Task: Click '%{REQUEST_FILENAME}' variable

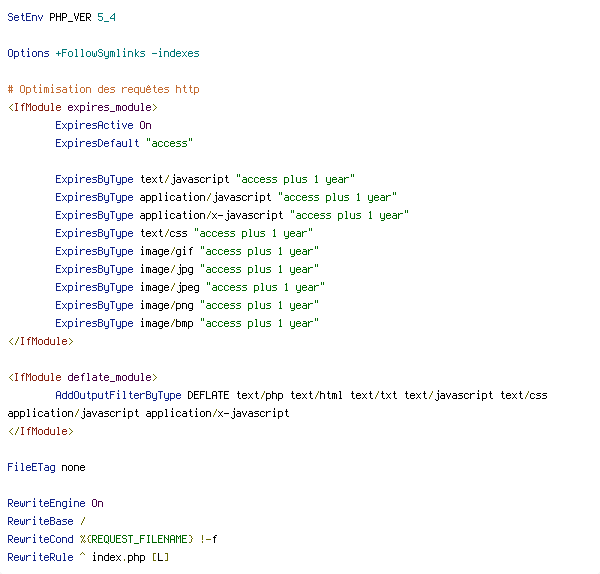Action: (137, 539)
